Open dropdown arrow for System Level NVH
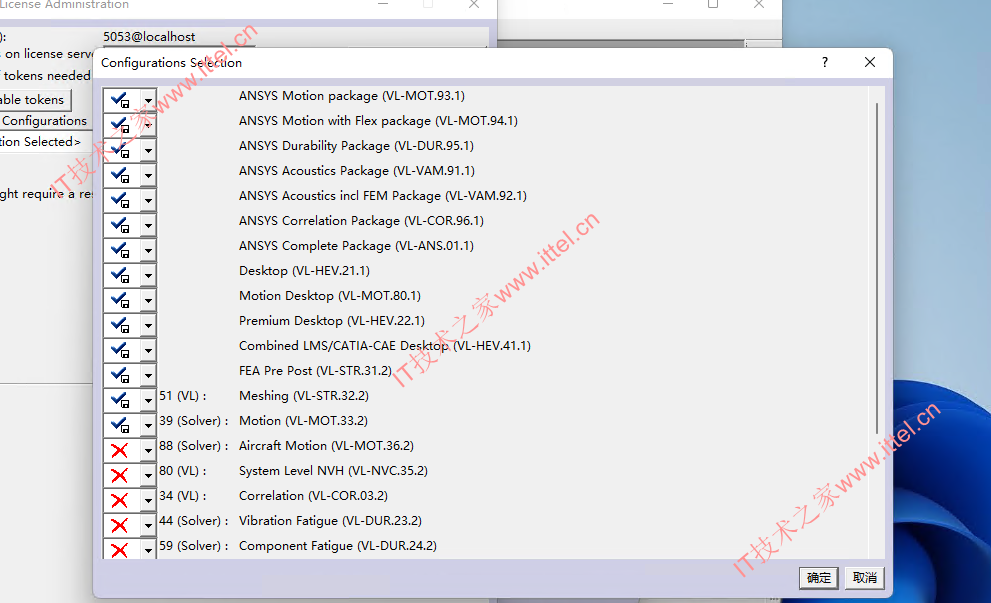The image size is (991, 603). pyautogui.click(x=148, y=475)
